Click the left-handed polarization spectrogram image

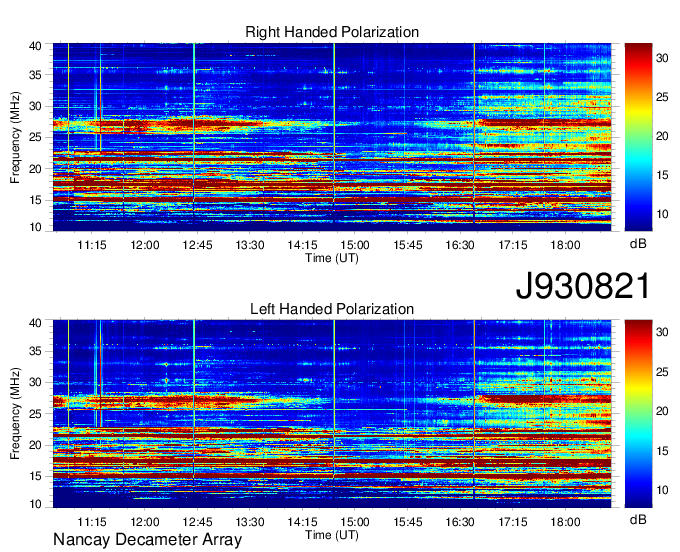332,413
